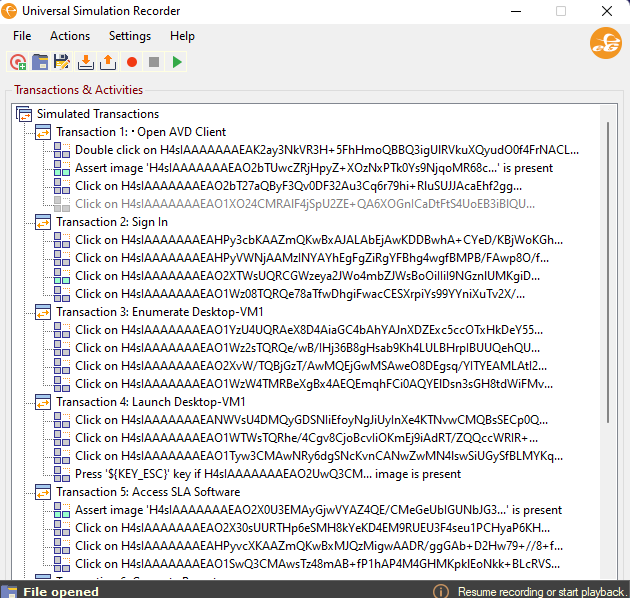
Task: Open the File menu
Action: point(22,36)
